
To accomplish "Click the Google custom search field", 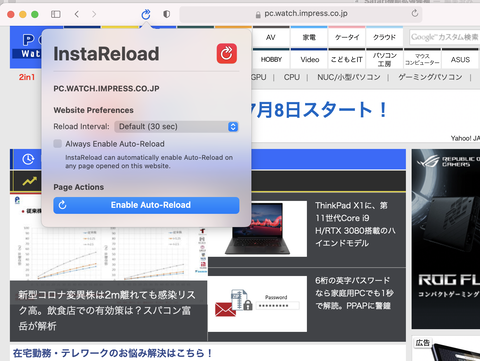I will [445, 37].
